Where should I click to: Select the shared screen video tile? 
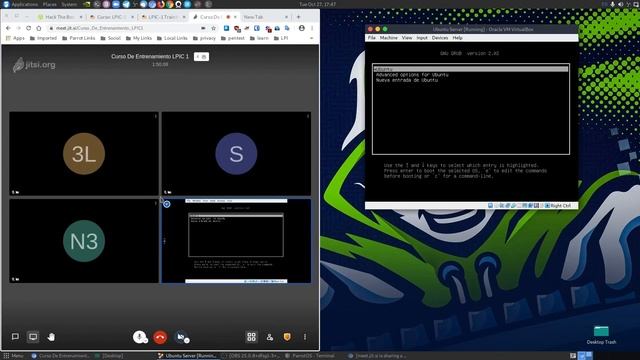[x=236, y=241]
